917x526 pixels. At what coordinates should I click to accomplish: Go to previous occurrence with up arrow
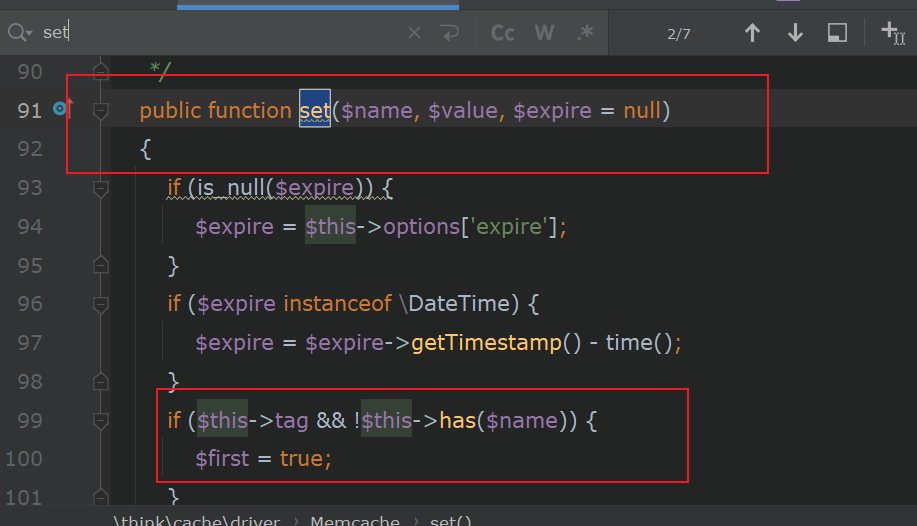coord(752,33)
